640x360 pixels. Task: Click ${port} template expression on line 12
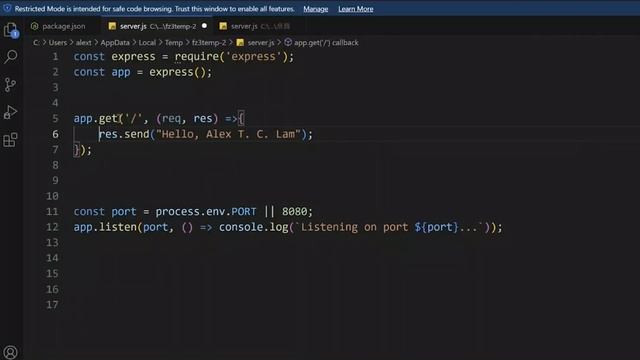point(436,227)
